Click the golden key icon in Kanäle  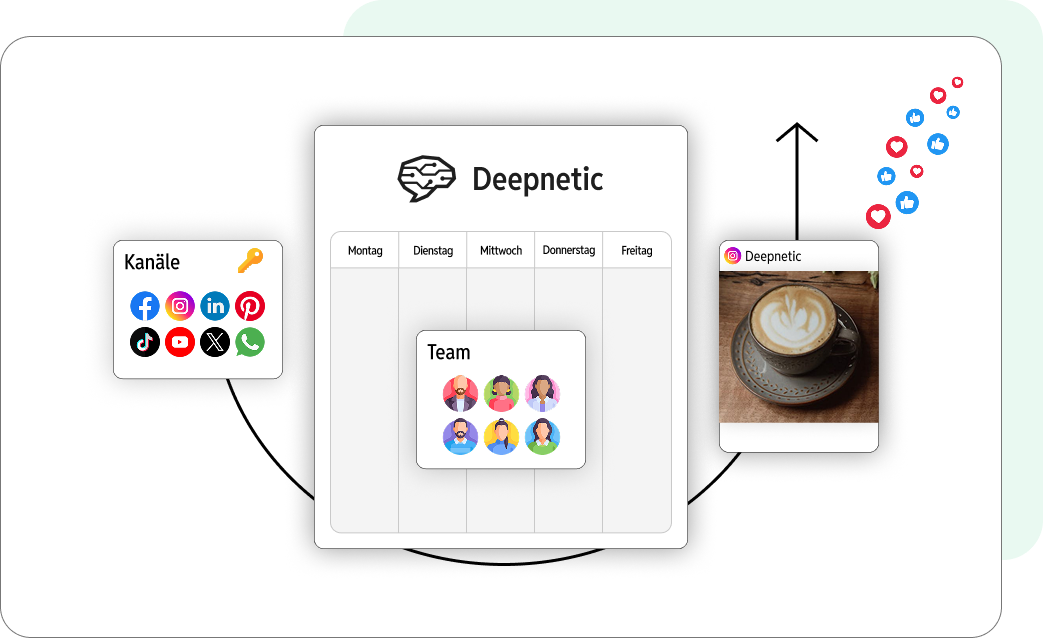tap(250, 262)
